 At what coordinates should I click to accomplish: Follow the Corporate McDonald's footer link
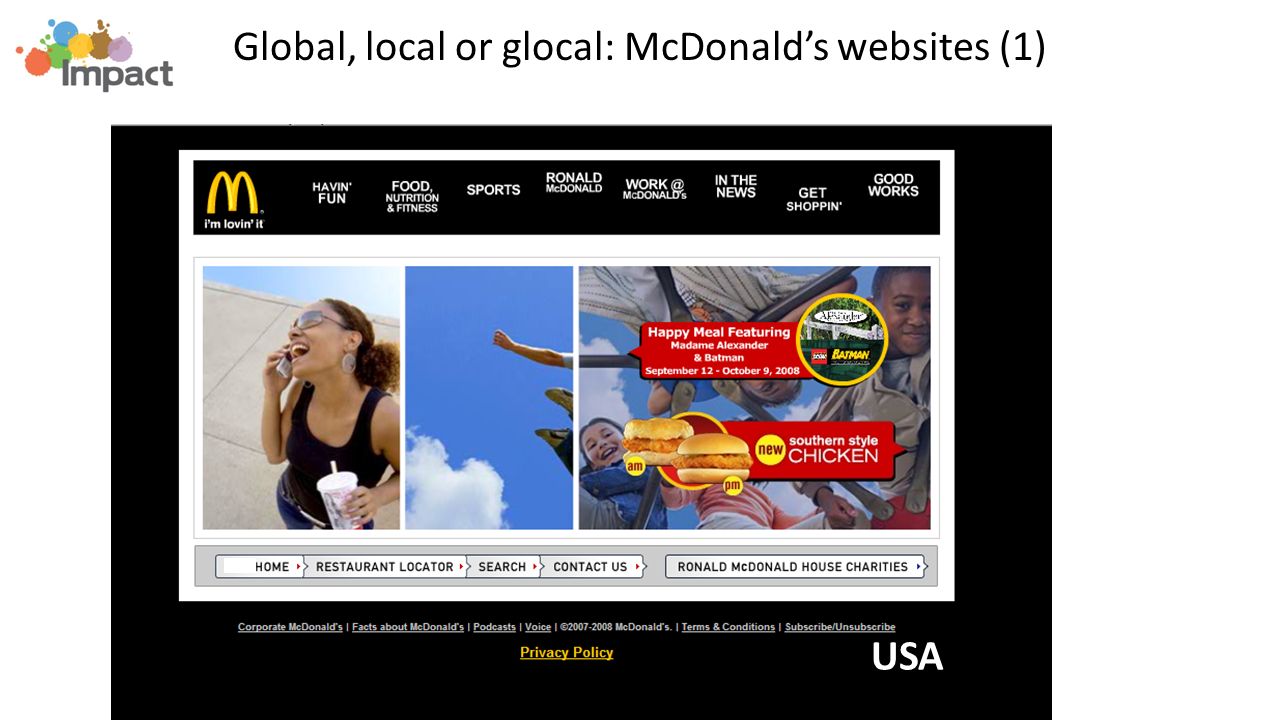[290, 627]
